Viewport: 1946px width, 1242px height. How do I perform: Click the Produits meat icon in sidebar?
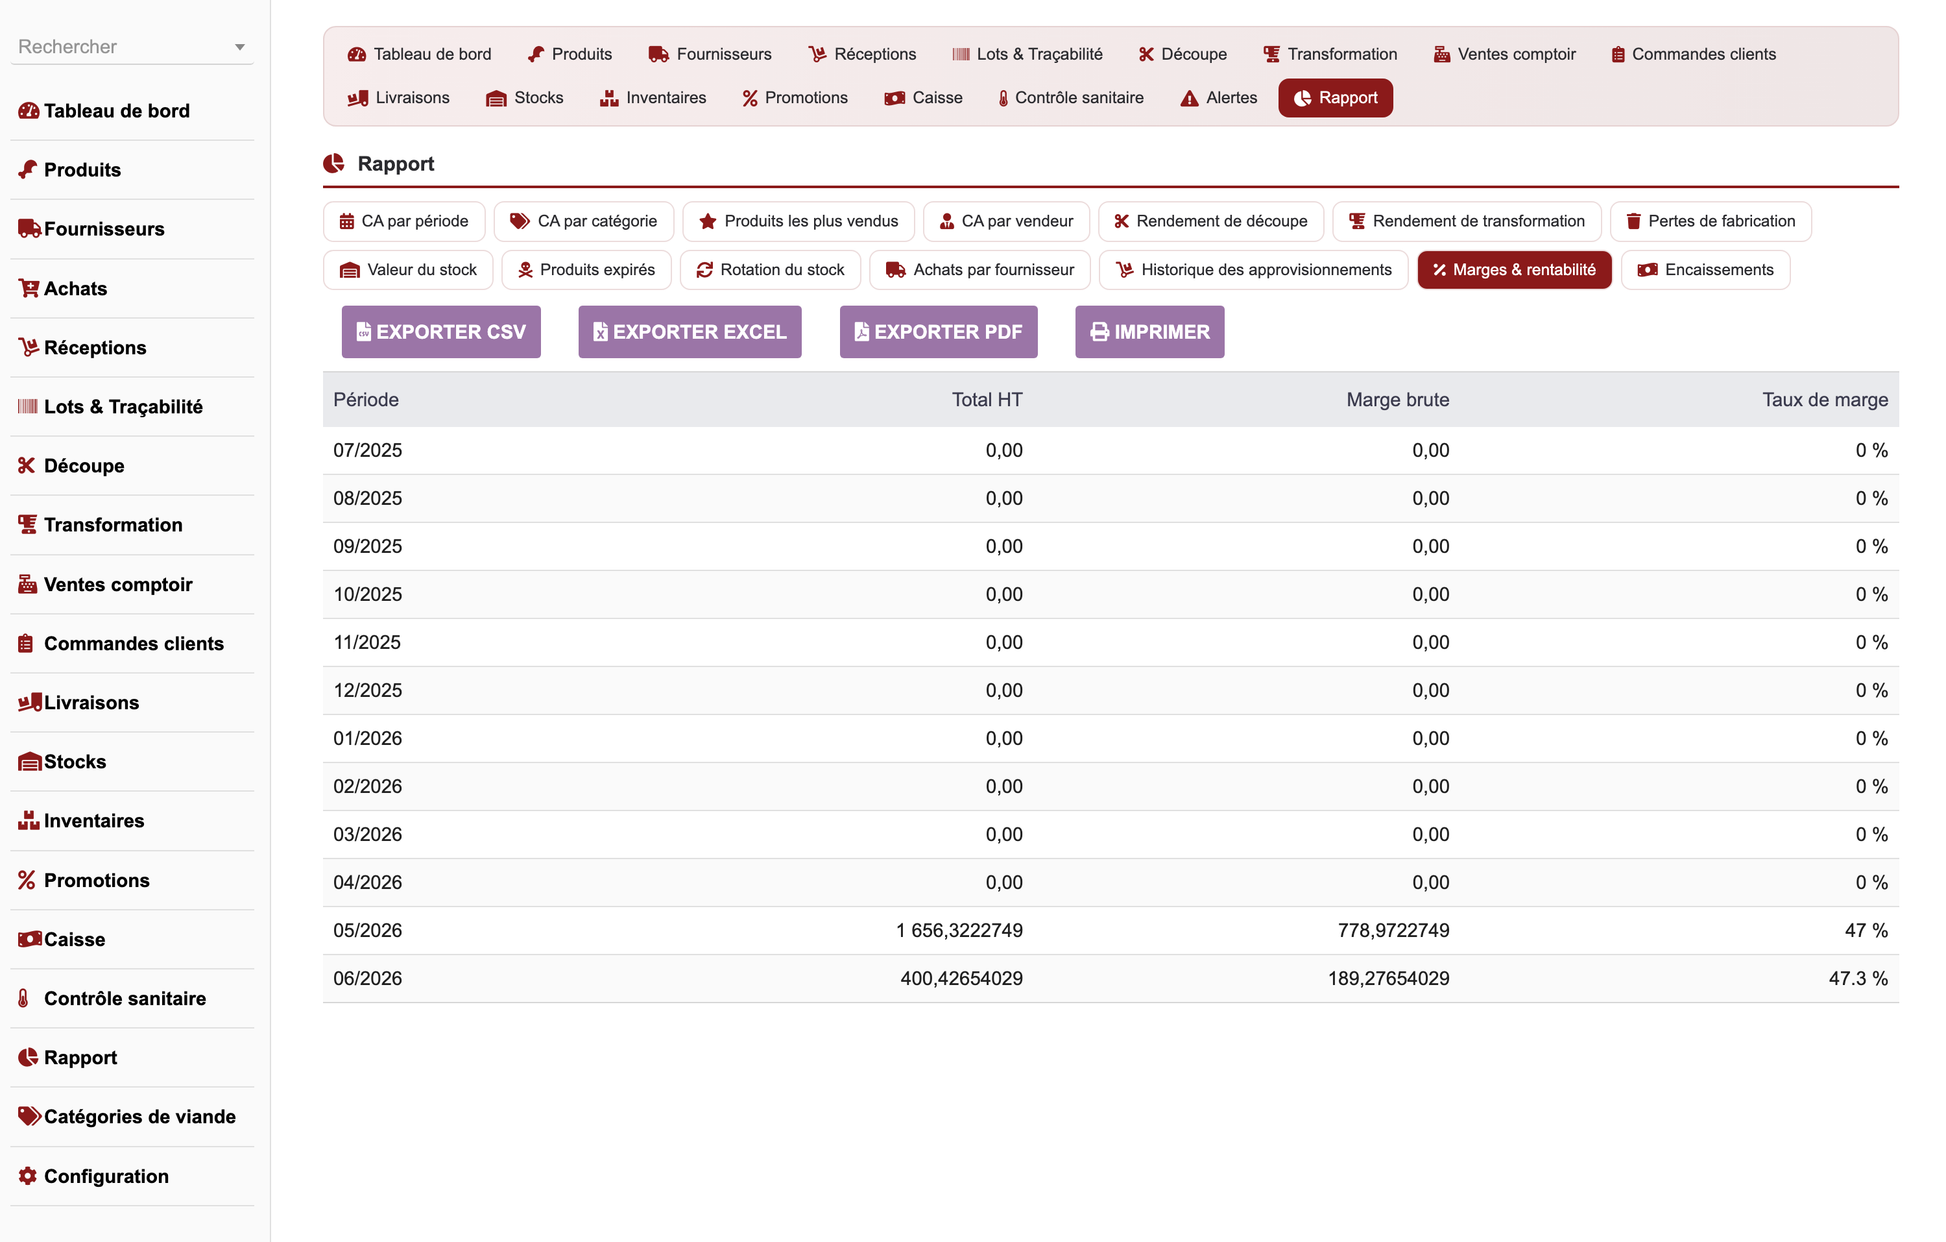(28, 170)
